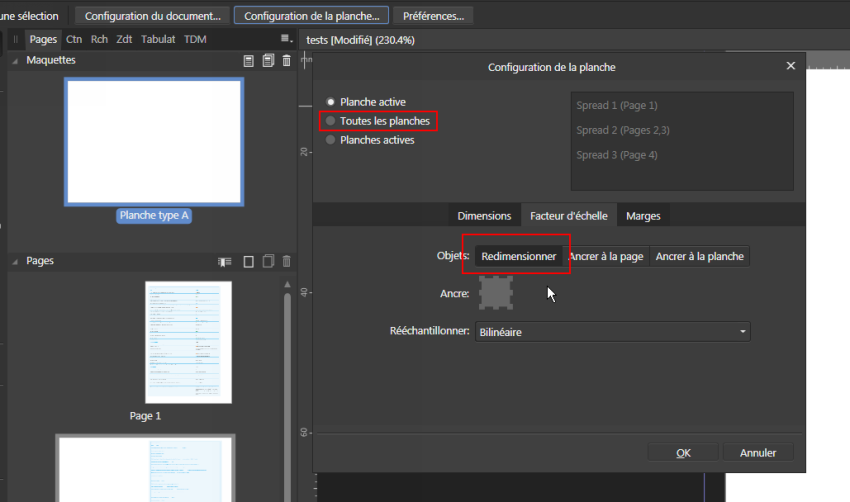The width and height of the screenshot is (850, 502).
Task: Collapse the Maquettes section
Action: click(16, 61)
